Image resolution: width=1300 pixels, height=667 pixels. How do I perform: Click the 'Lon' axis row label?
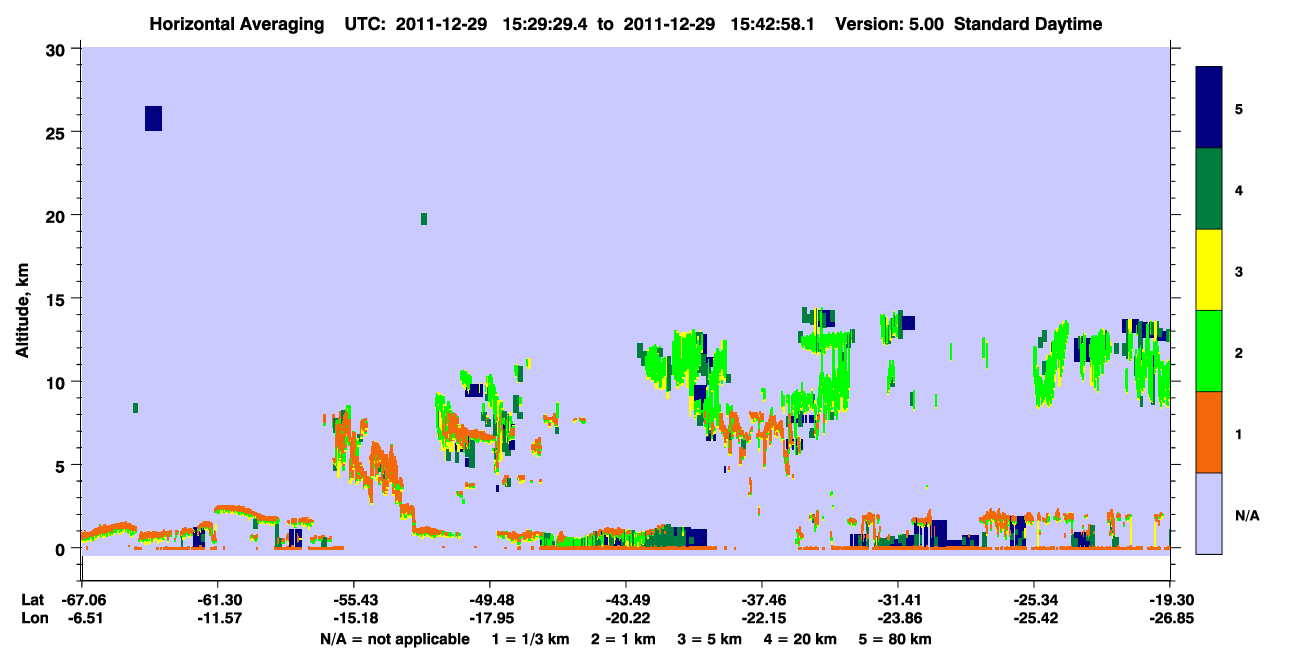click(33, 618)
